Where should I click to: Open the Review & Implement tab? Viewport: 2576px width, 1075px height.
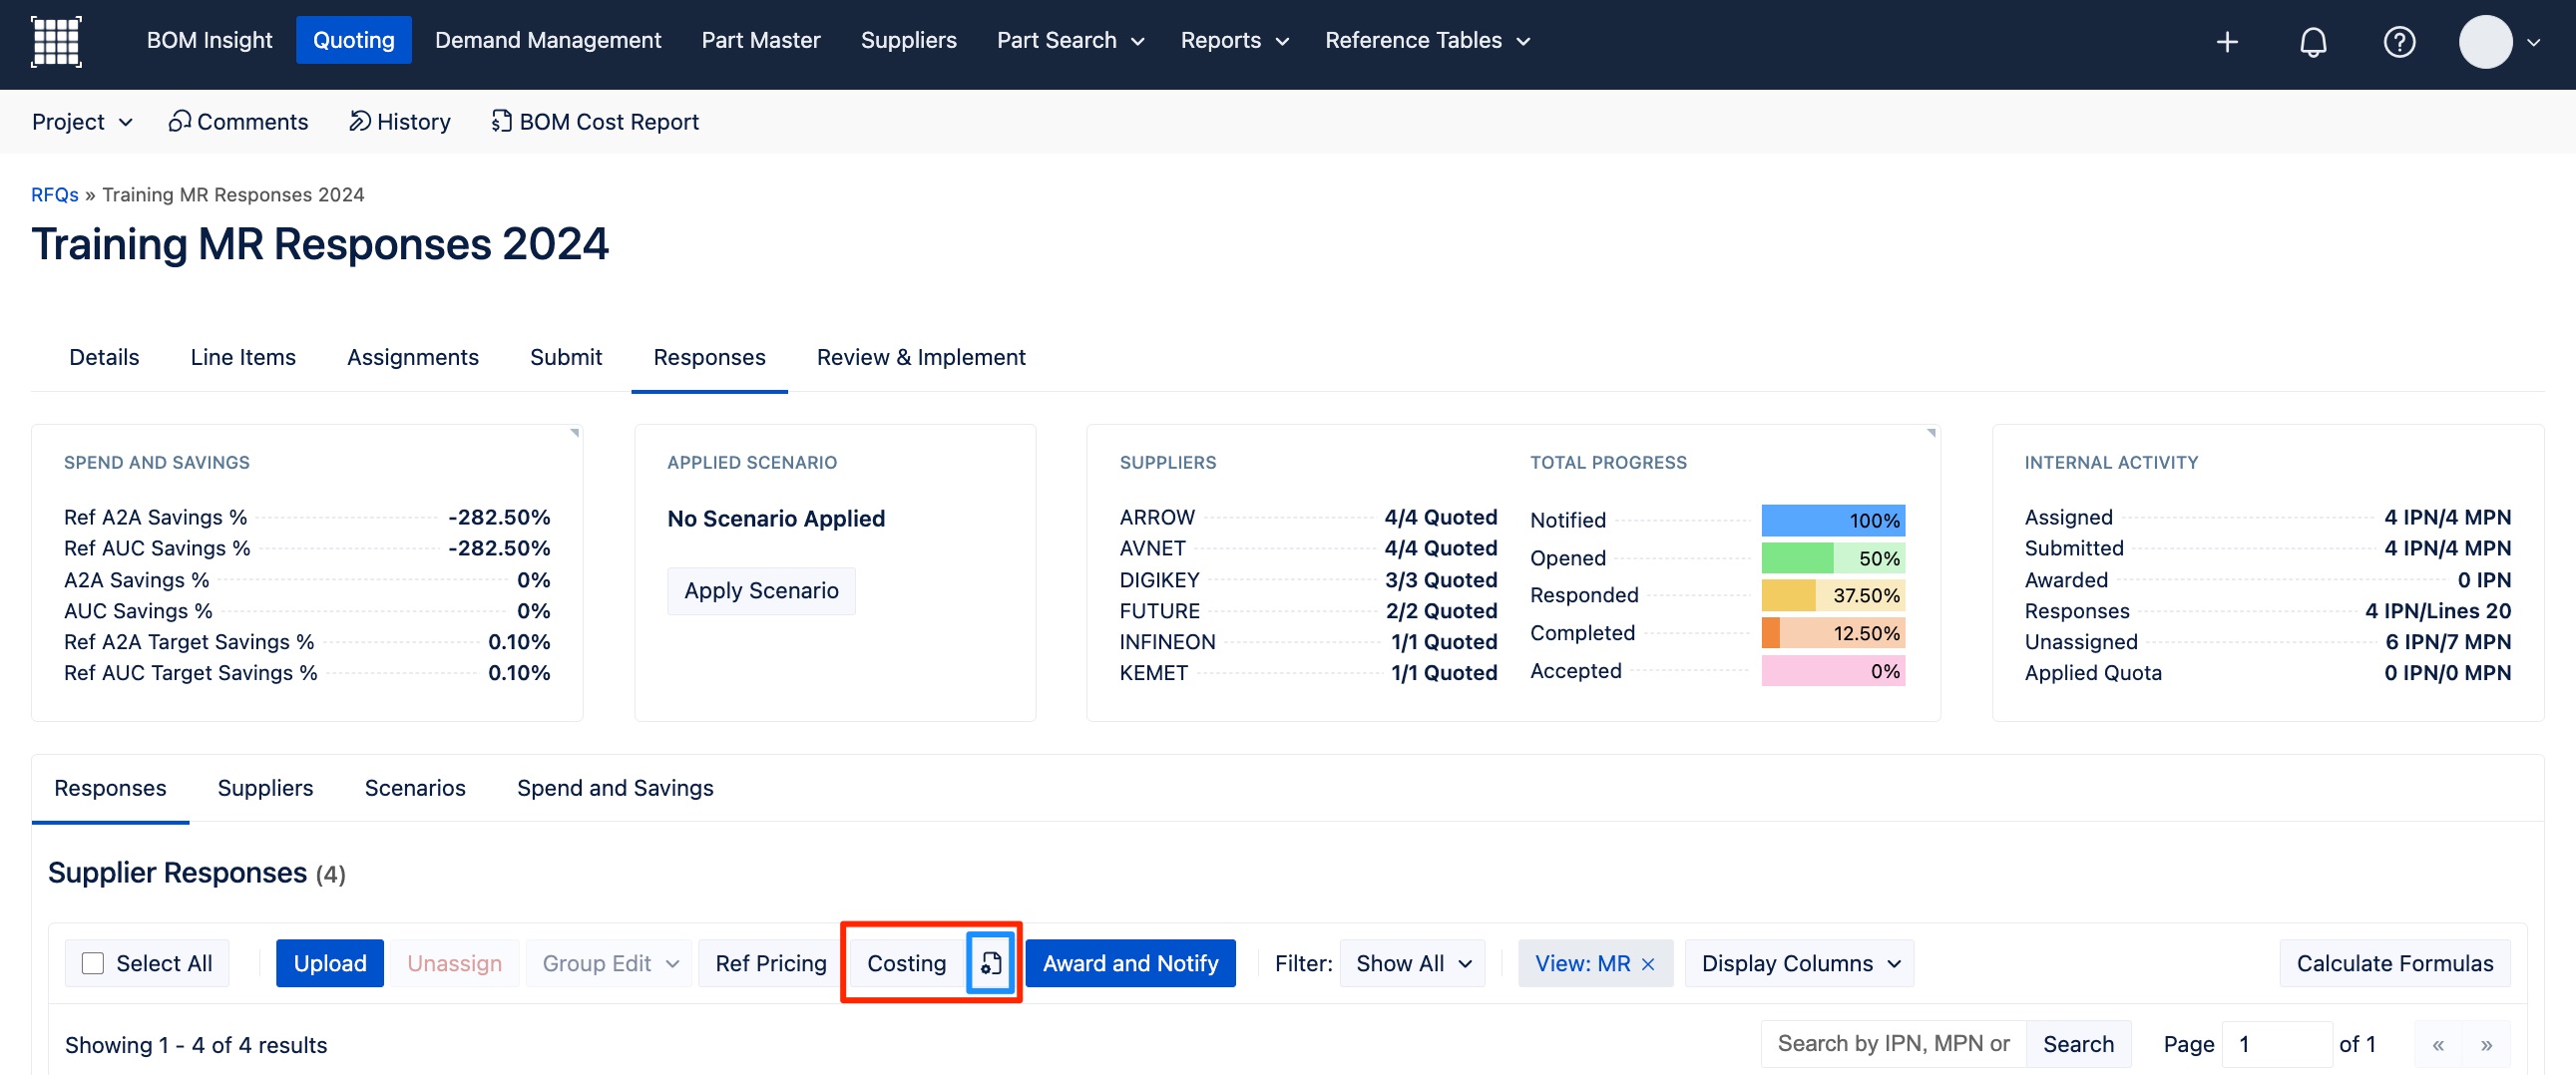(x=921, y=358)
